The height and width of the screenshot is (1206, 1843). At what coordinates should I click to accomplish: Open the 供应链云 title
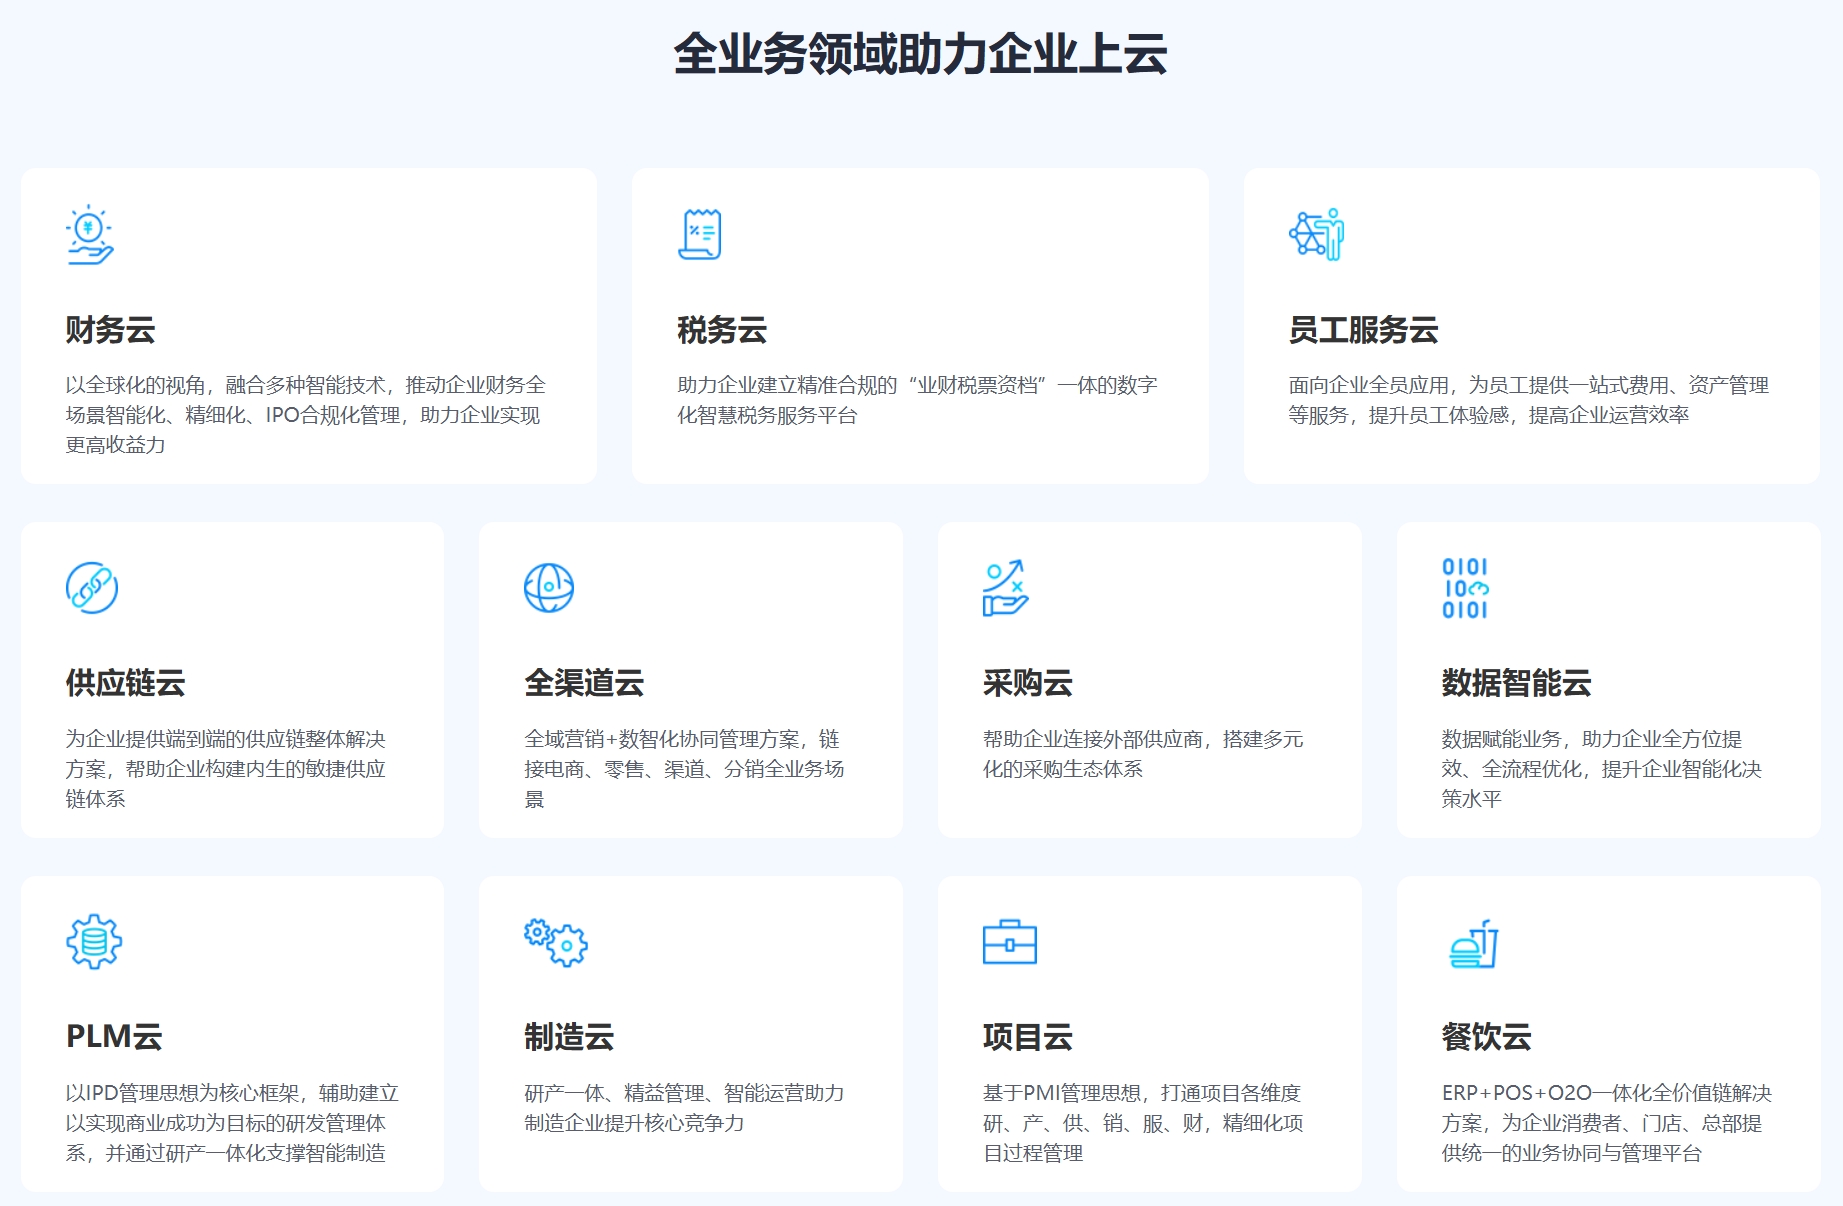(x=126, y=683)
